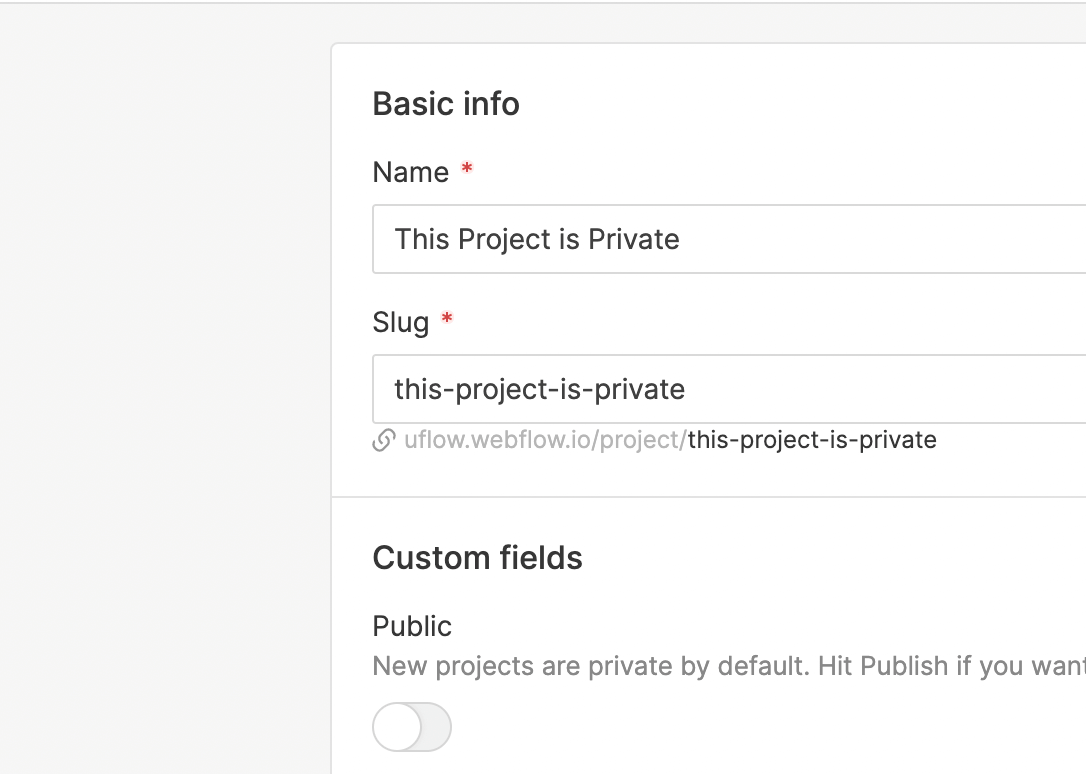This screenshot has height=774, width=1086.
Task: Click the divider line above Custom fields
Action: [708, 497]
